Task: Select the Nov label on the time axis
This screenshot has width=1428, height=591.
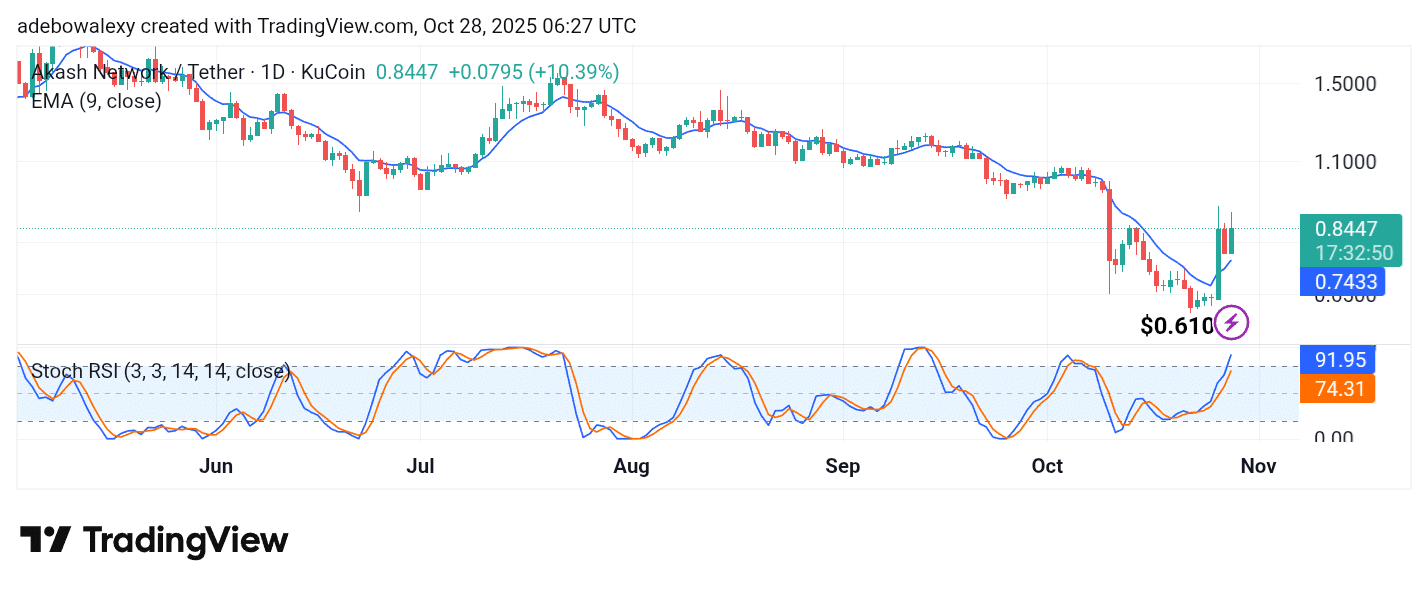Action: coord(1258,466)
